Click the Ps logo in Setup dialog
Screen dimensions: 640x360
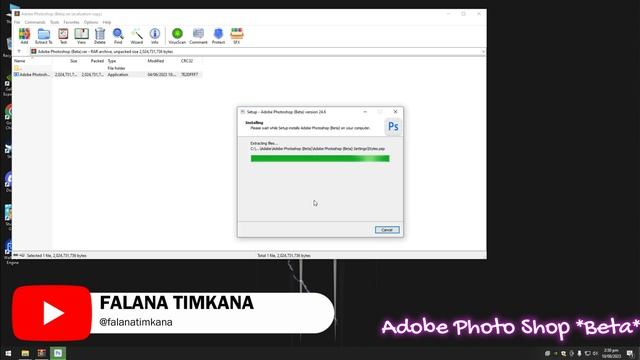pyautogui.click(x=393, y=127)
